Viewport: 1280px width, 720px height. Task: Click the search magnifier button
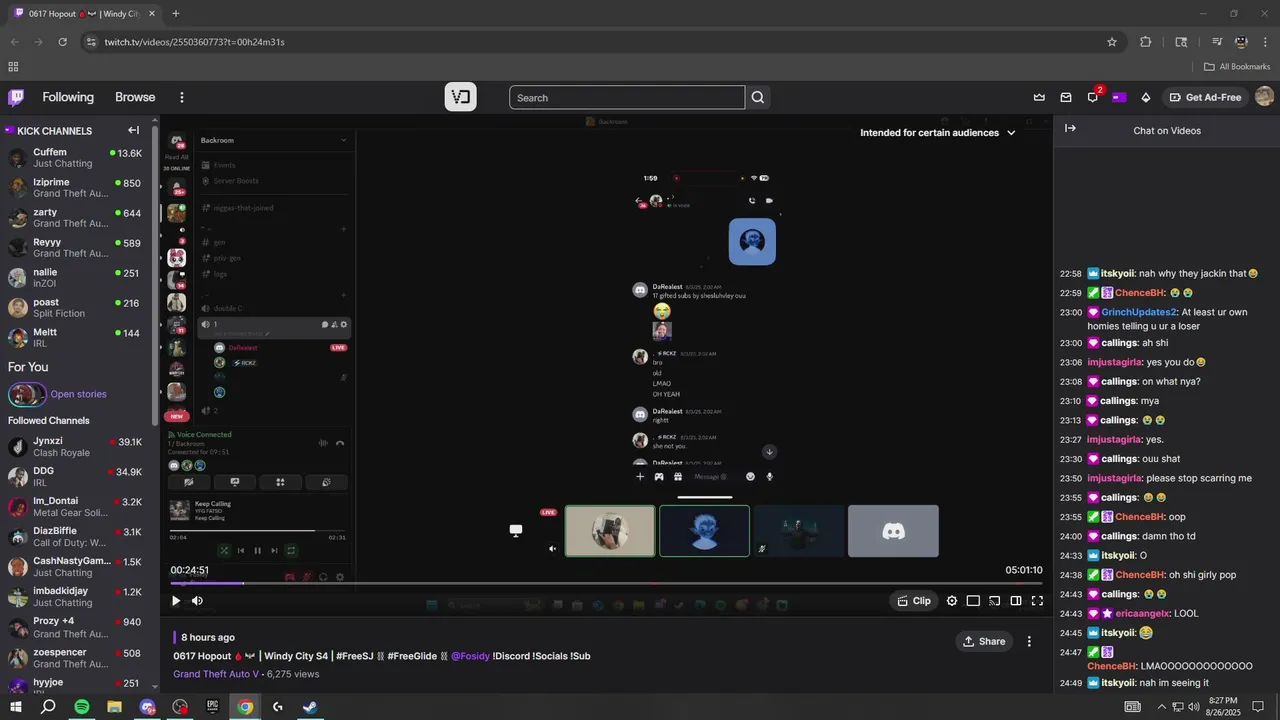(x=758, y=97)
